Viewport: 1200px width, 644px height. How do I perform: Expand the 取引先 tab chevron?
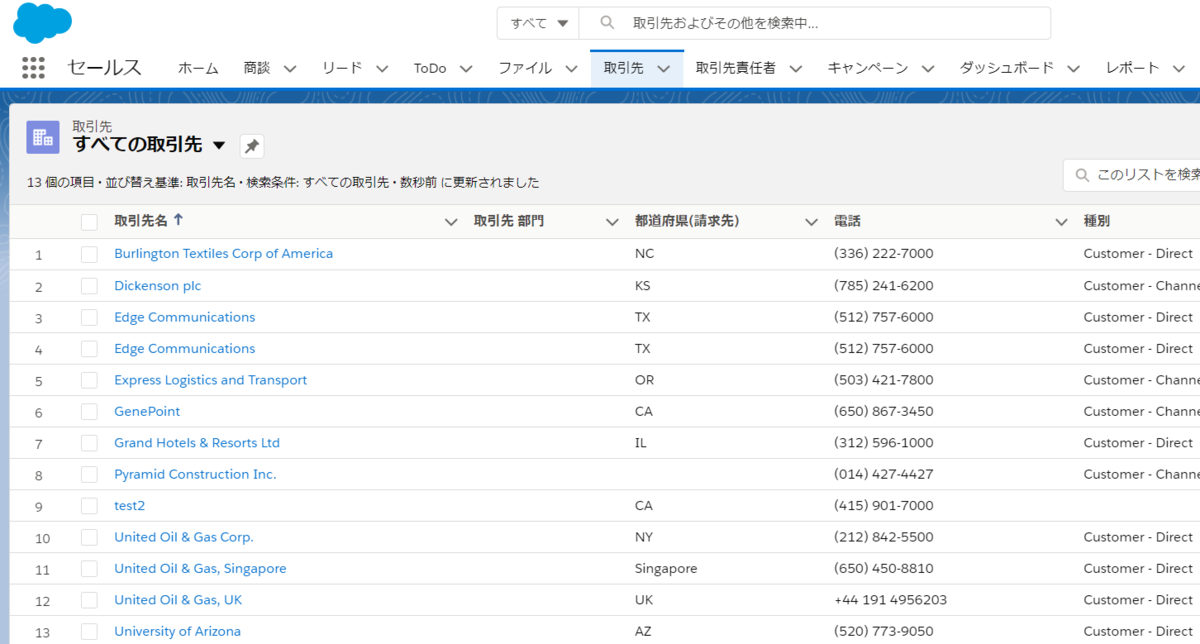coord(663,68)
